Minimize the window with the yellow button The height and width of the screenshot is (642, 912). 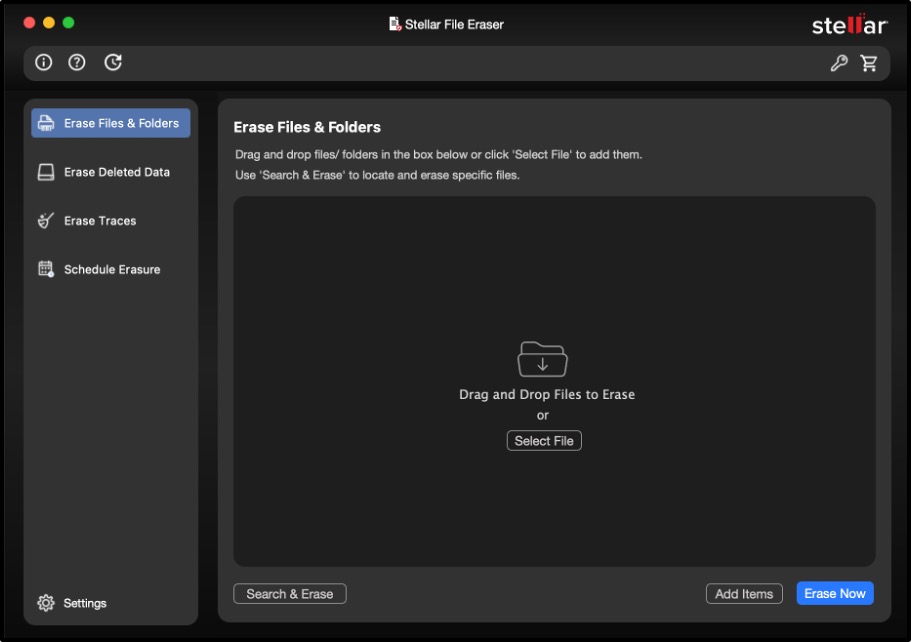coord(49,23)
